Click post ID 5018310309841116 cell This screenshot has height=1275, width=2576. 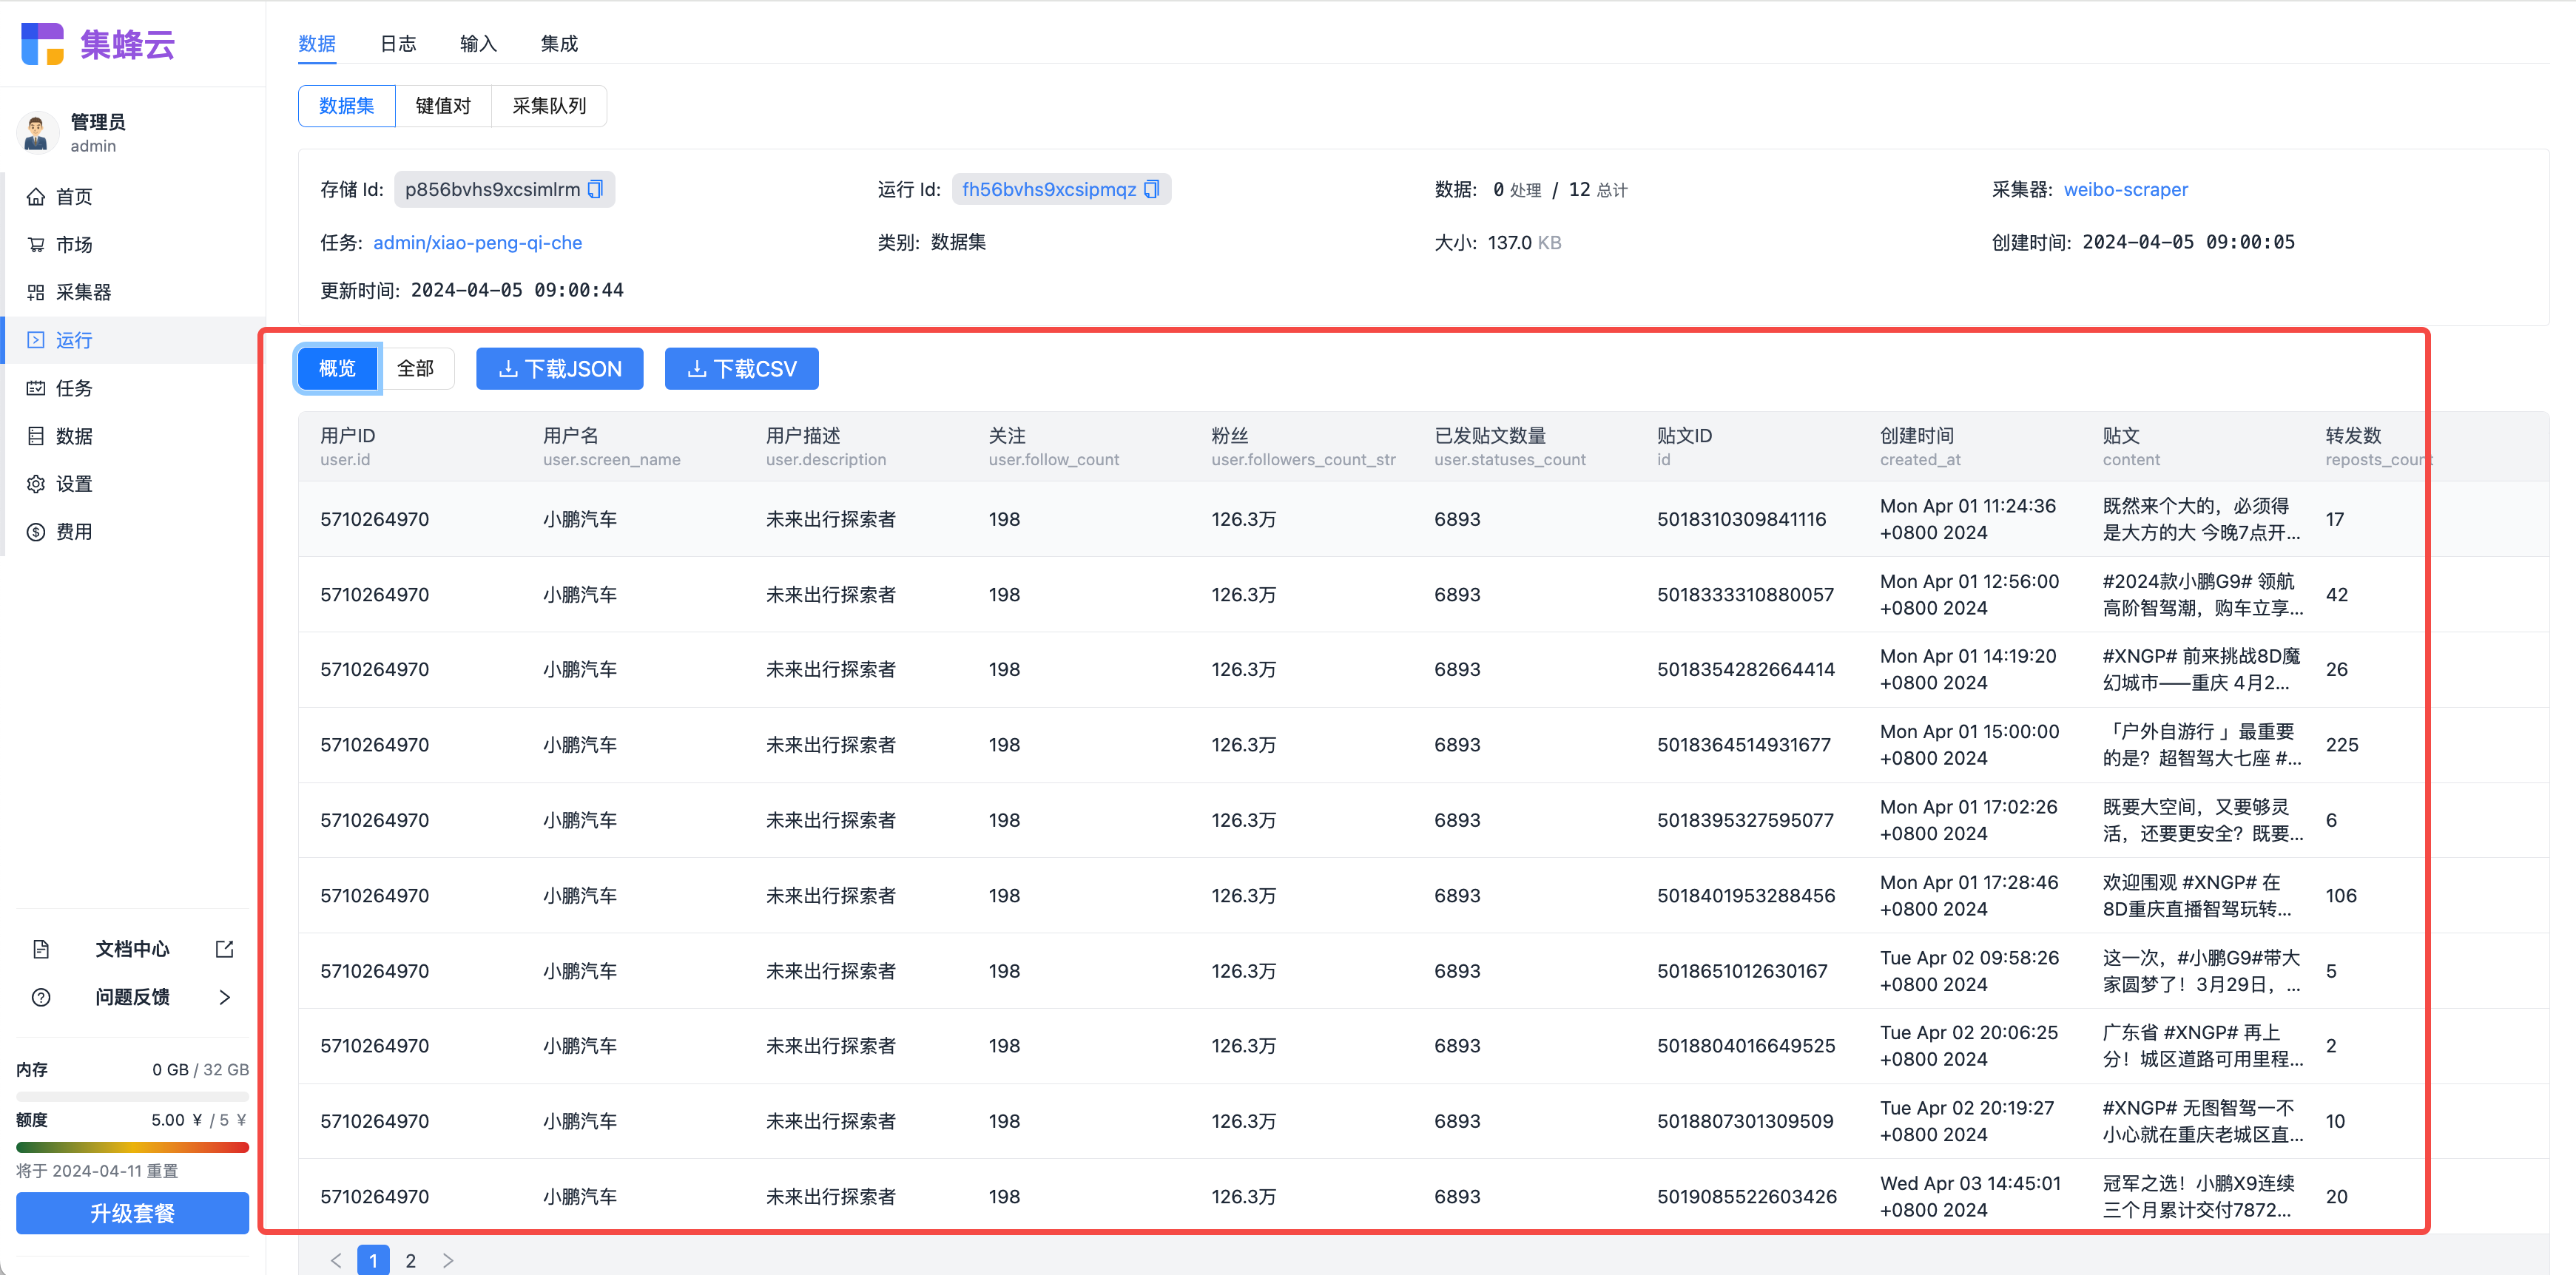tap(1742, 520)
